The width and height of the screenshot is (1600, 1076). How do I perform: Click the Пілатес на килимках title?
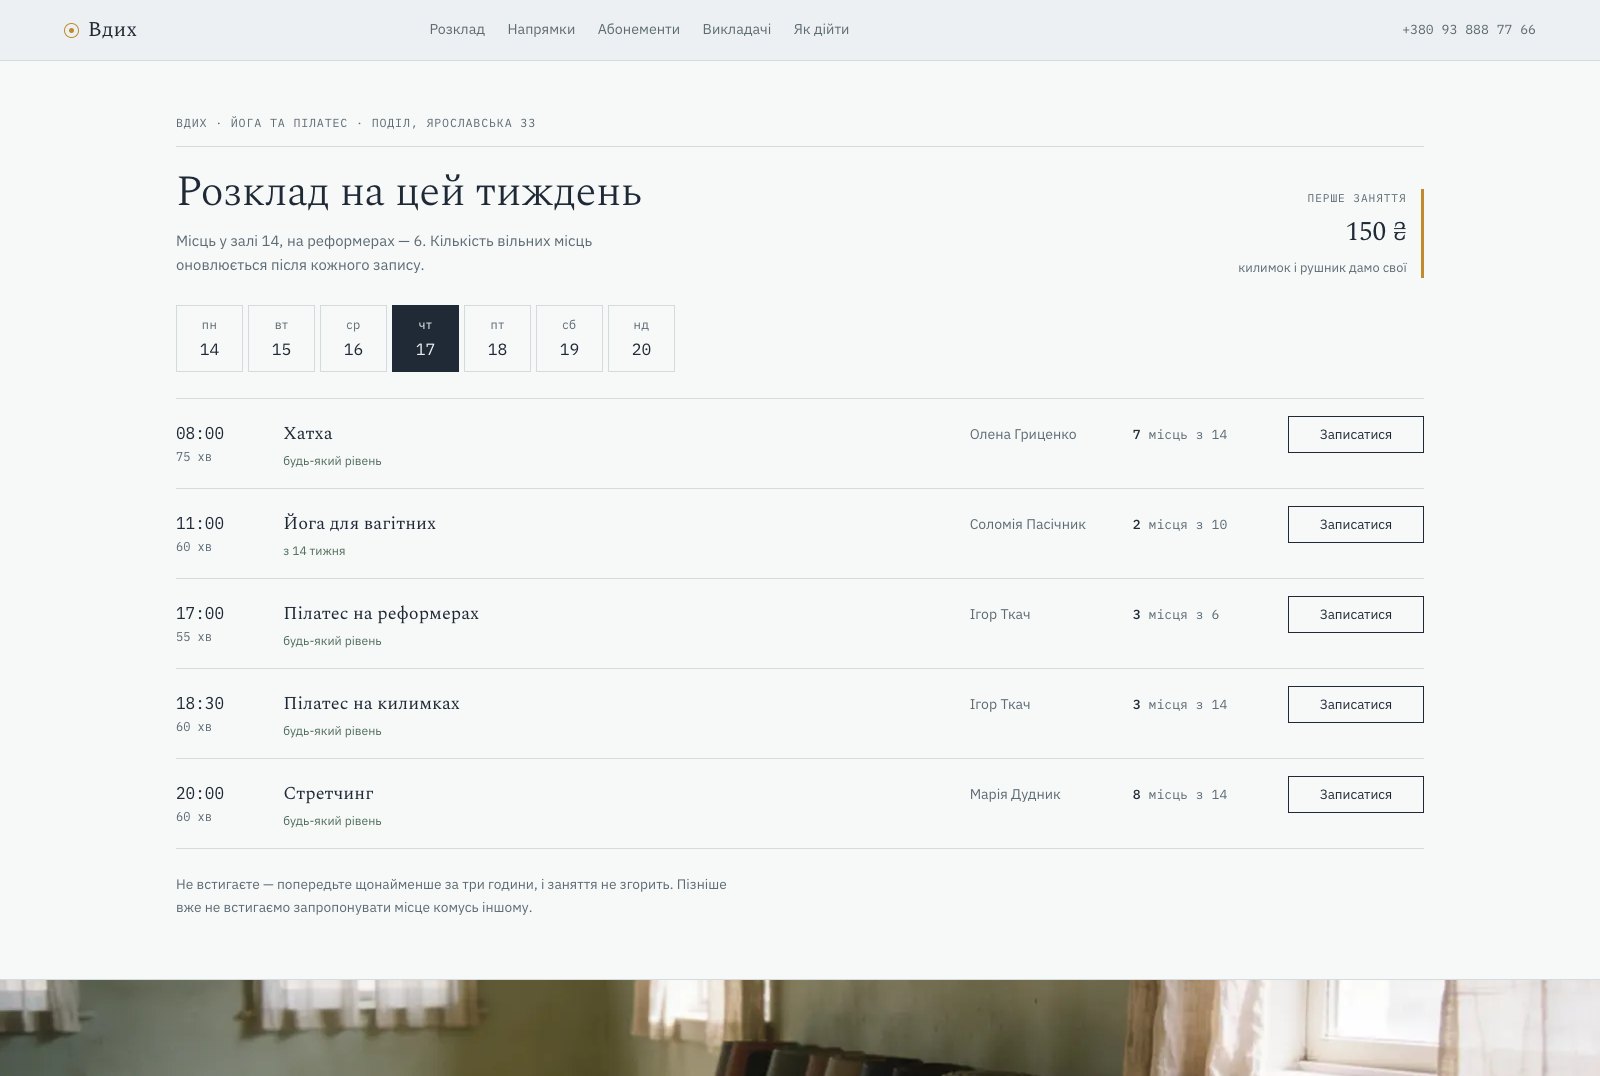pos(372,703)
